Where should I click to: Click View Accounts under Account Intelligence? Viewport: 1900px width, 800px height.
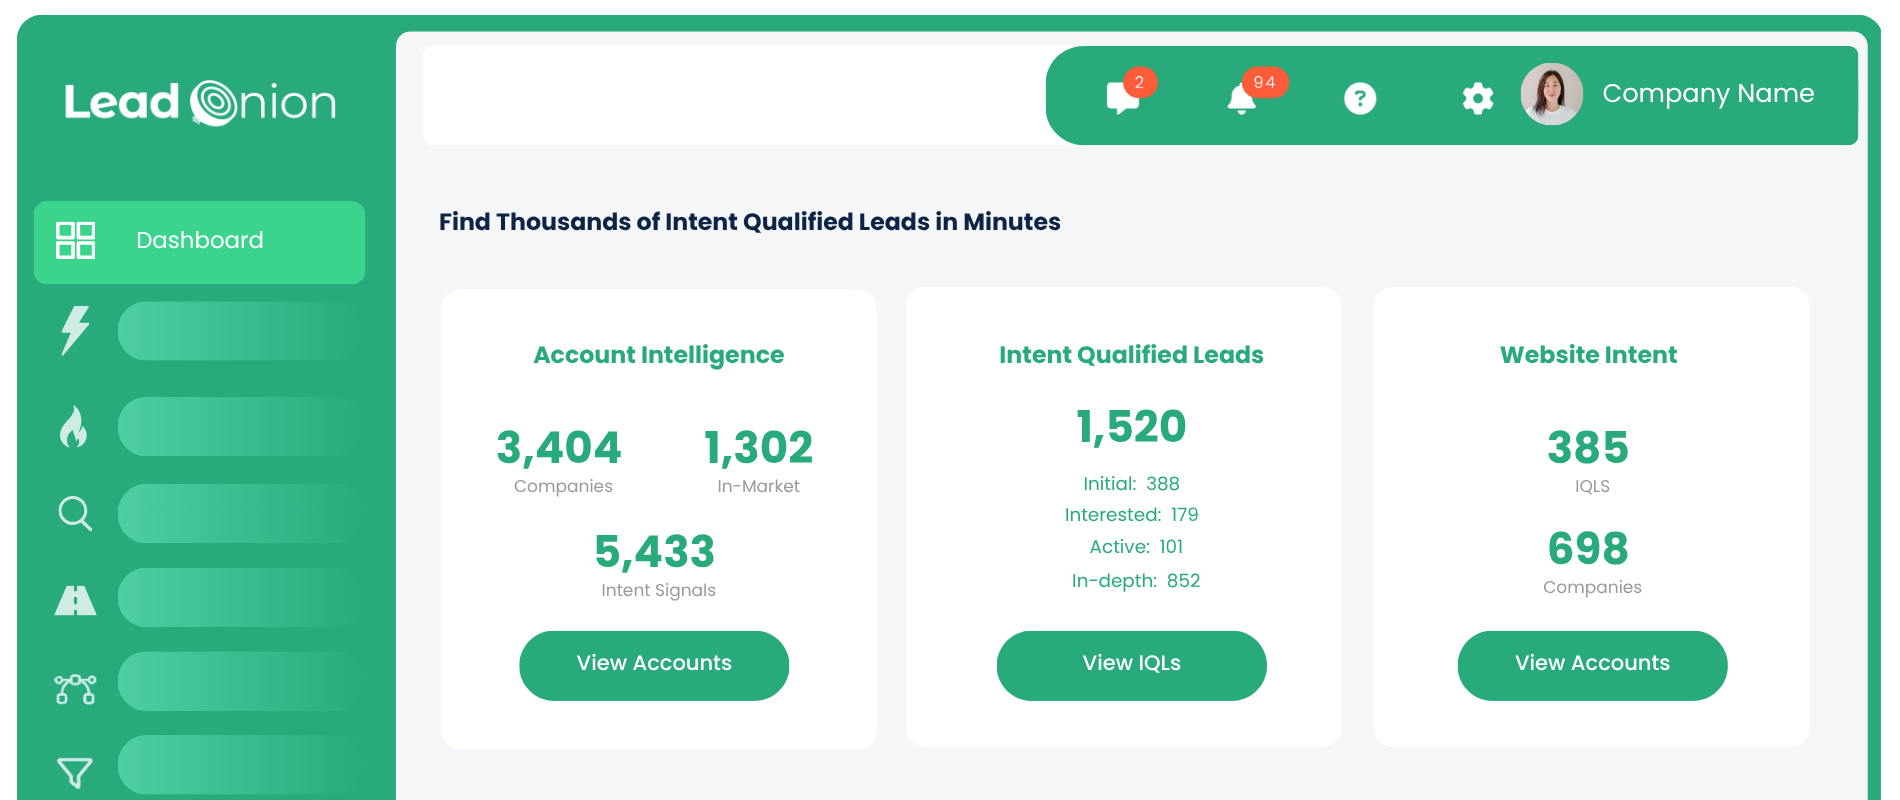pyautogui.click(x=654, y=665)
